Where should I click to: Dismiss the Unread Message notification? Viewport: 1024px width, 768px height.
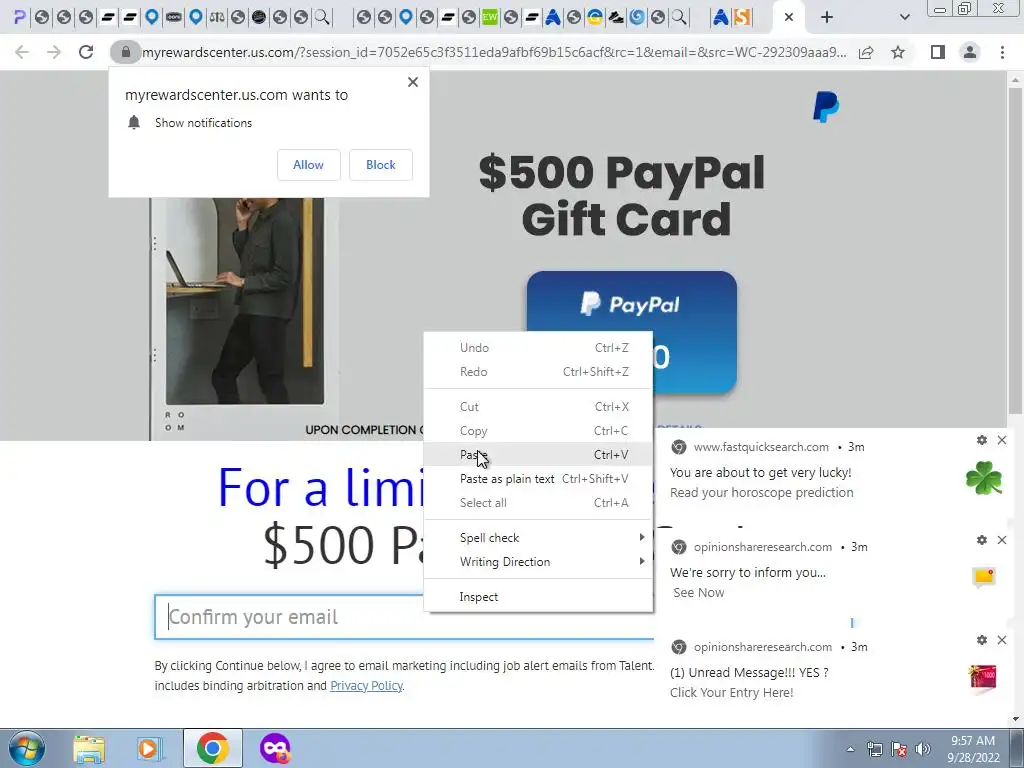1002,640
